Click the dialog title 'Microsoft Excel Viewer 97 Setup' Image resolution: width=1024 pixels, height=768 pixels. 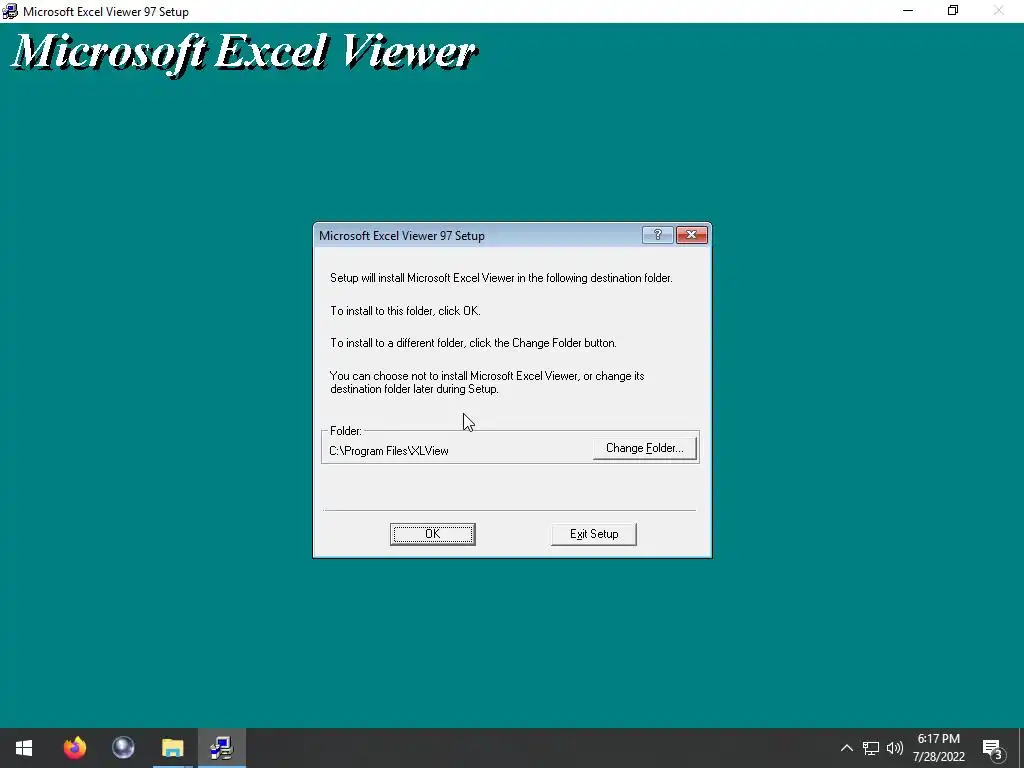(x=402, y=236)
